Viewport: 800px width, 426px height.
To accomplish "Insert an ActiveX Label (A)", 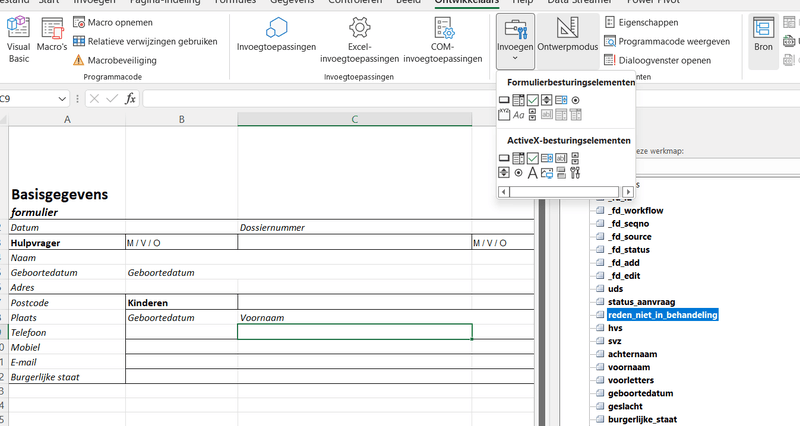I will [x=532, y=173].
